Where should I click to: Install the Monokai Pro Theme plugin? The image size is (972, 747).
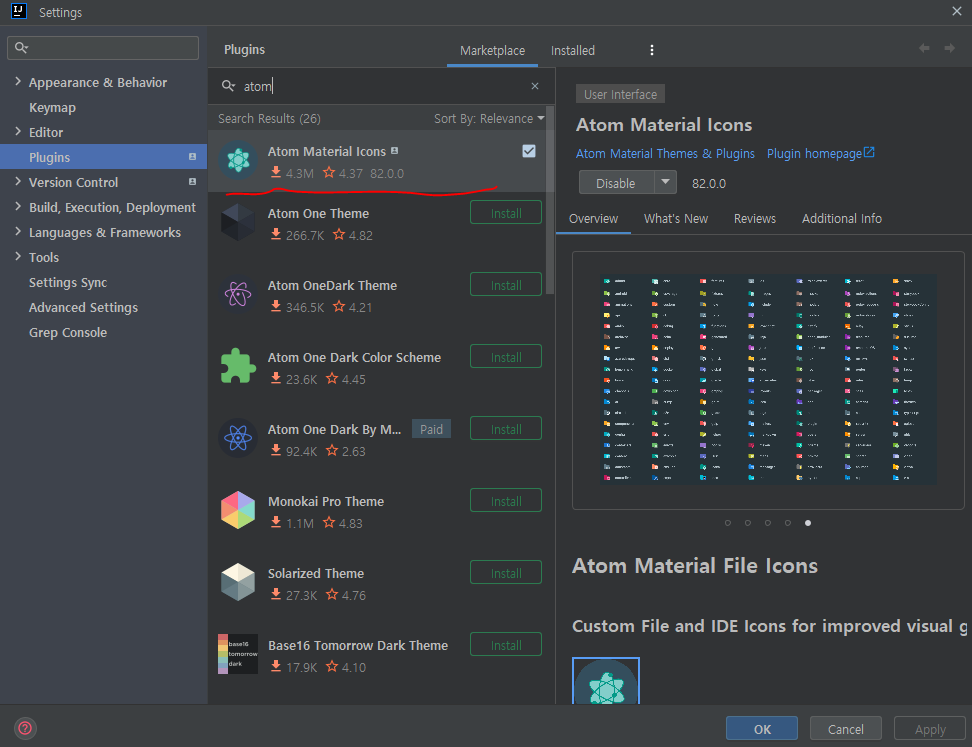pos(506,500)
